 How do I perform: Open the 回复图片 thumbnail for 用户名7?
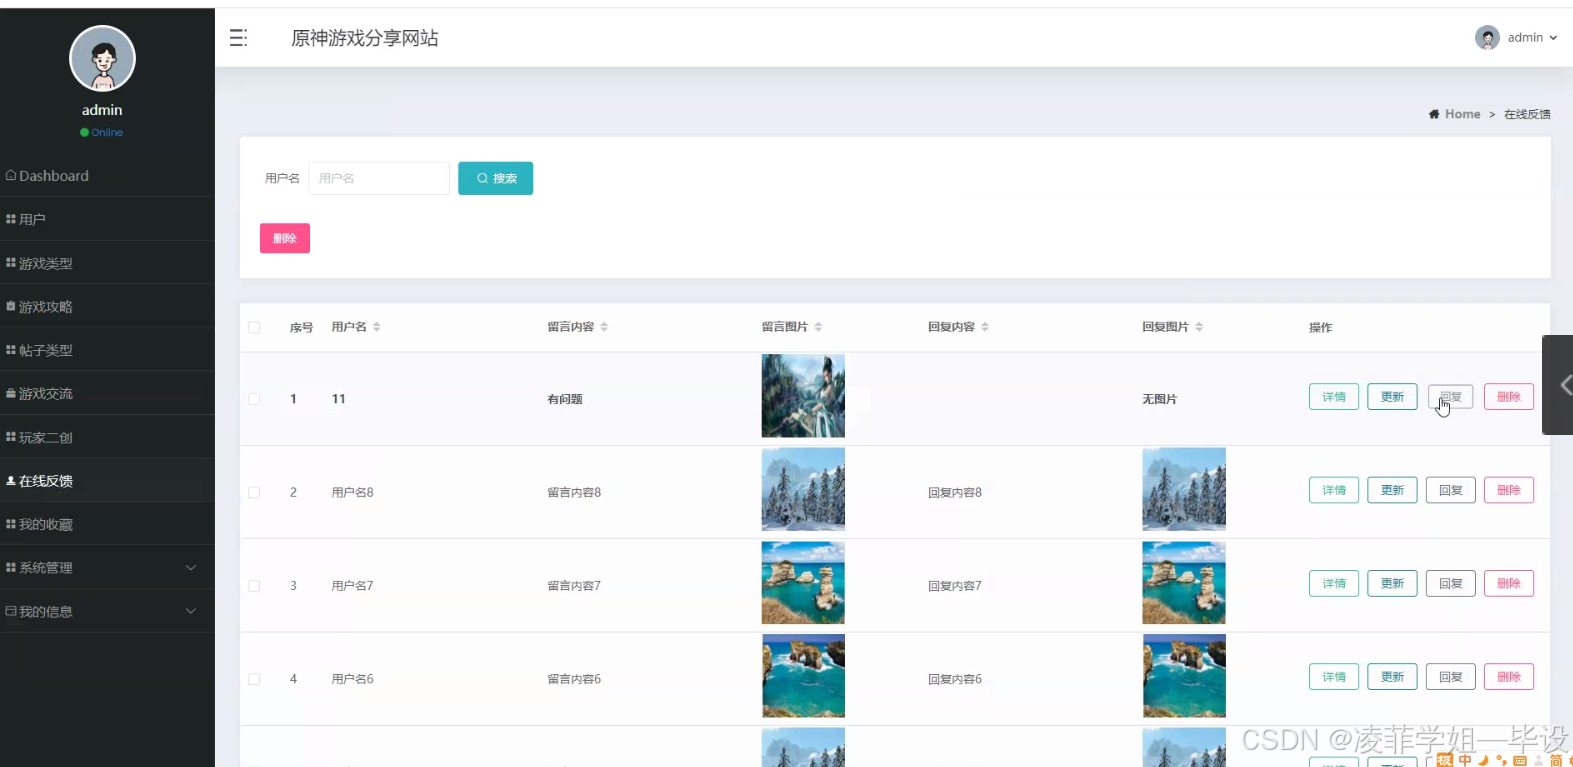coord(1184,583)
